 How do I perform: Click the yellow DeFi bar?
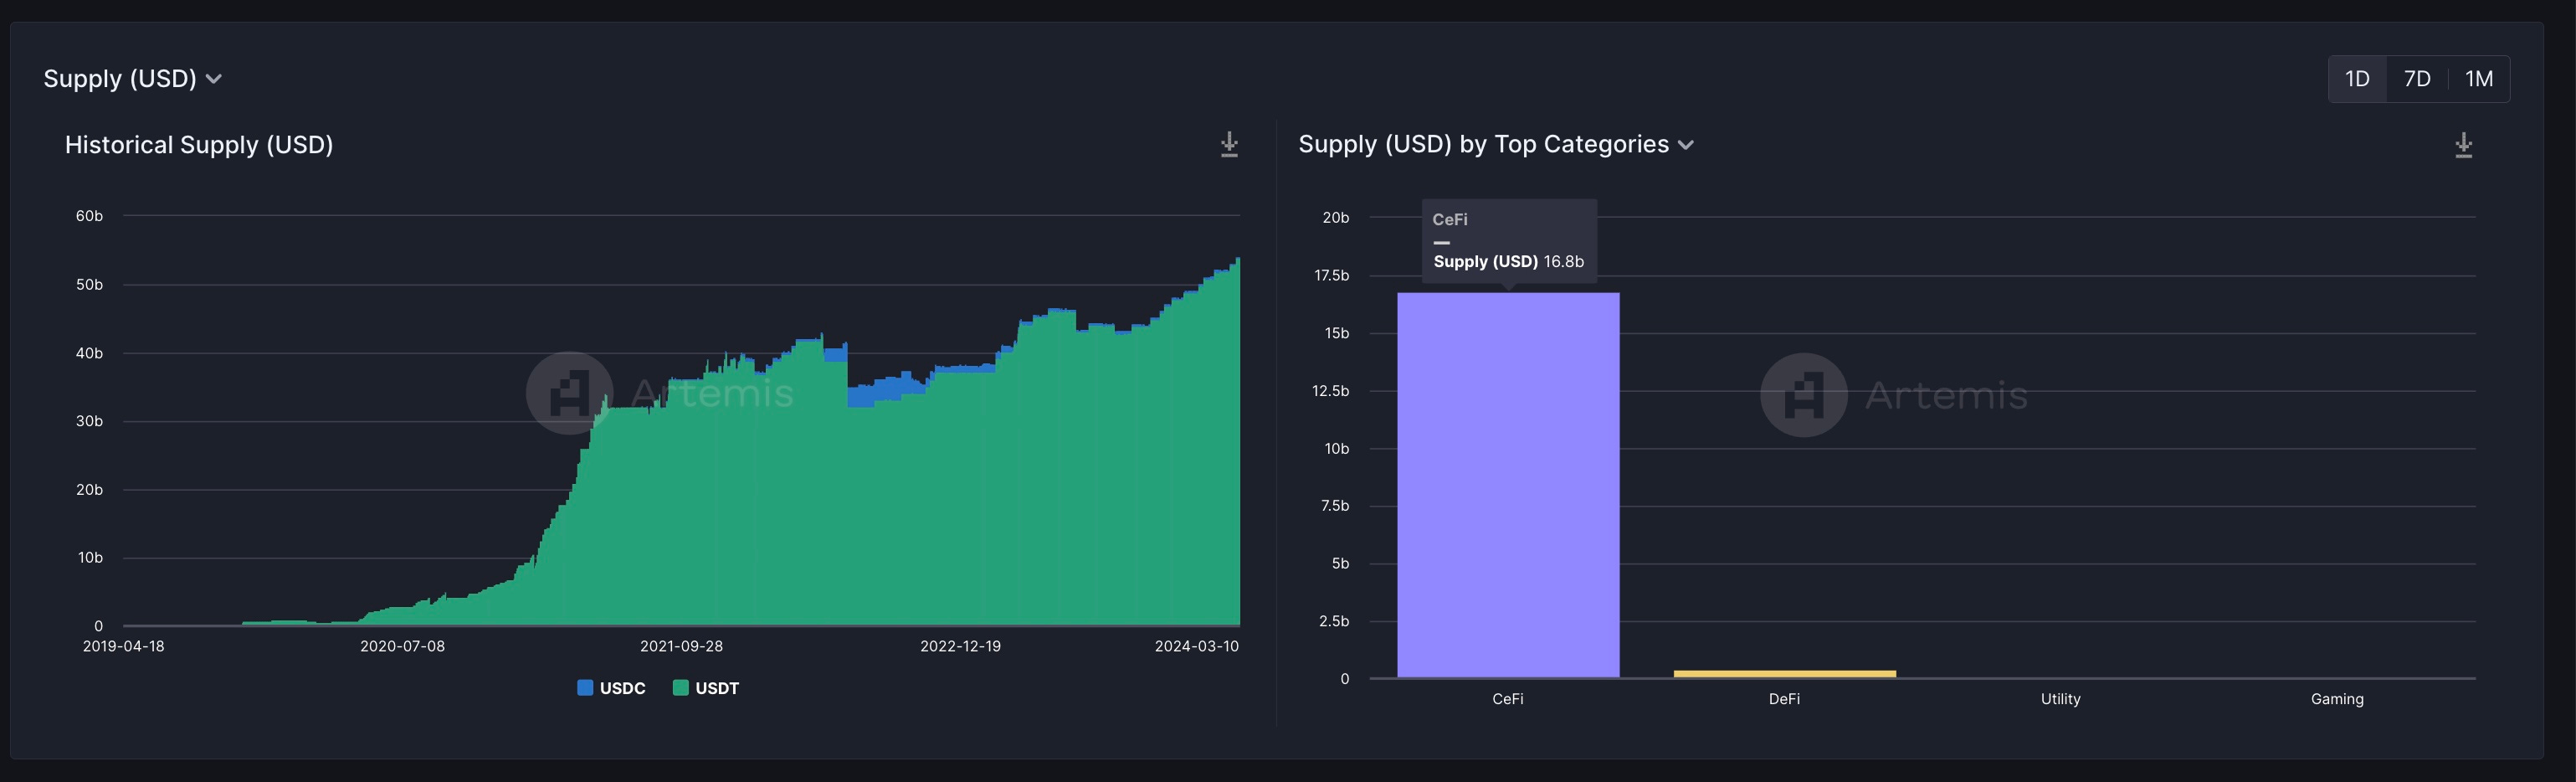[x=1785, y=674]
